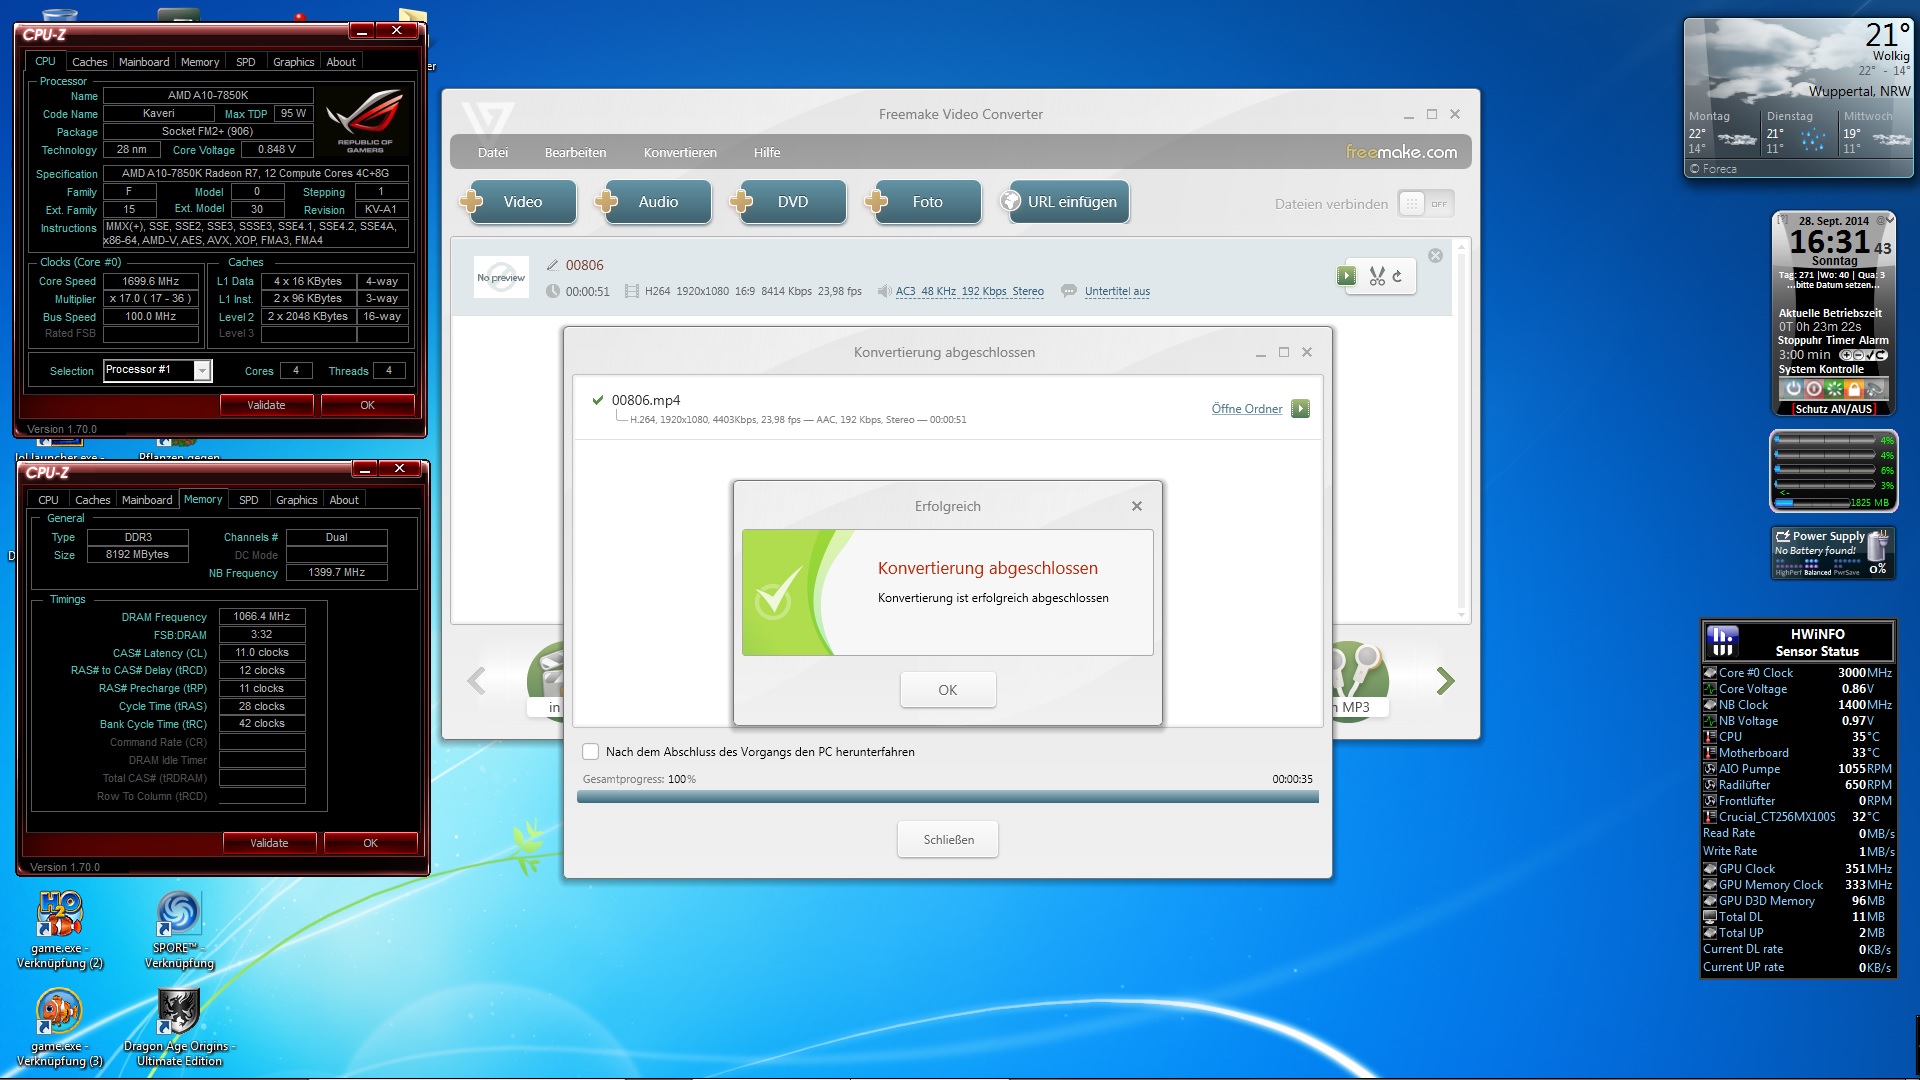The image size is (1920, 1080).
Task: Click the Foto add button
Action: point(926,202)
